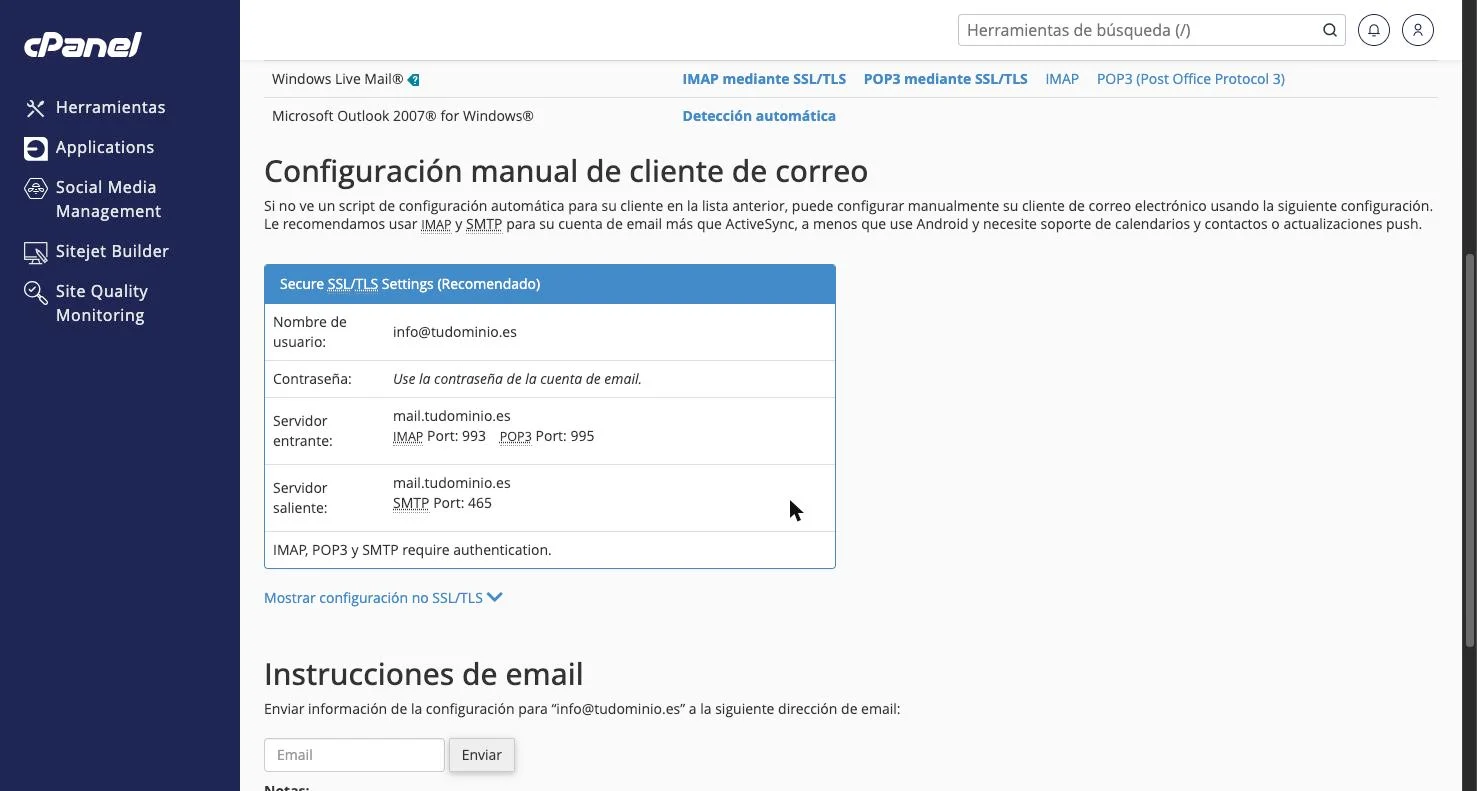Click Detección automática for Outlook 2007
The height and width of the screenshot is (791, 1477).
(x=759, y=116)
